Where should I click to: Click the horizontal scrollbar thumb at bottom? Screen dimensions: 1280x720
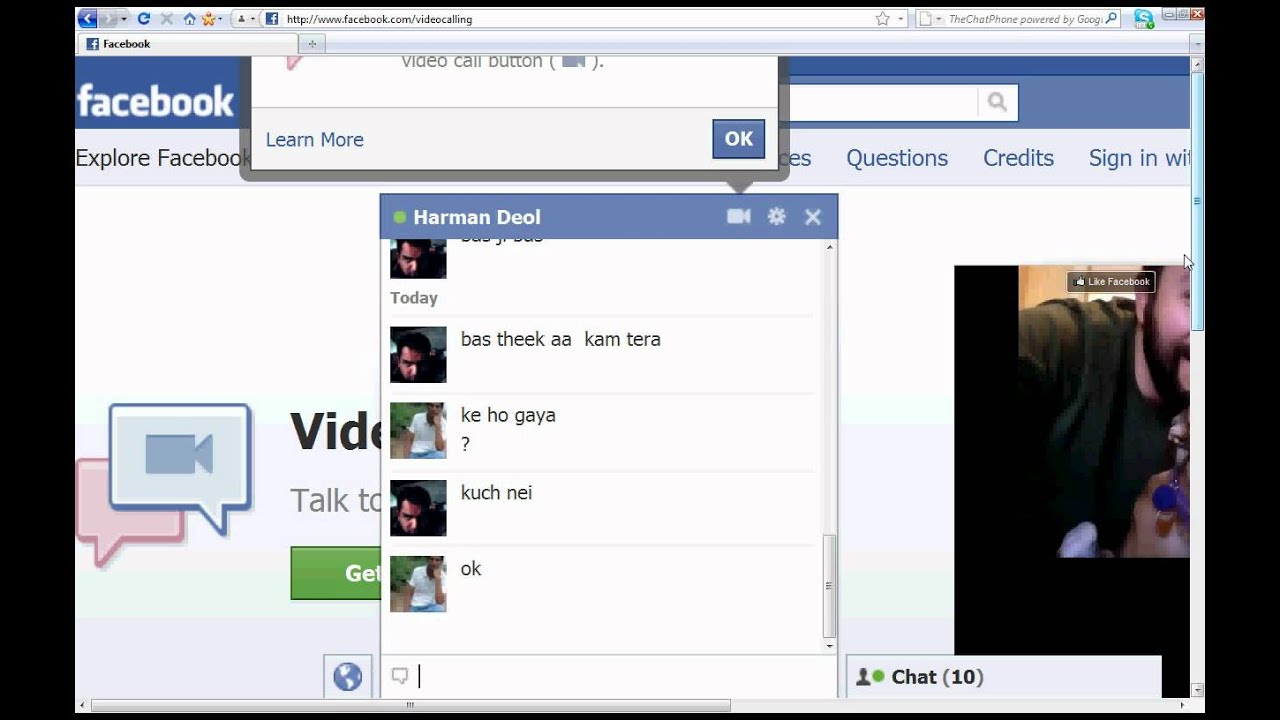pos(410,705)
